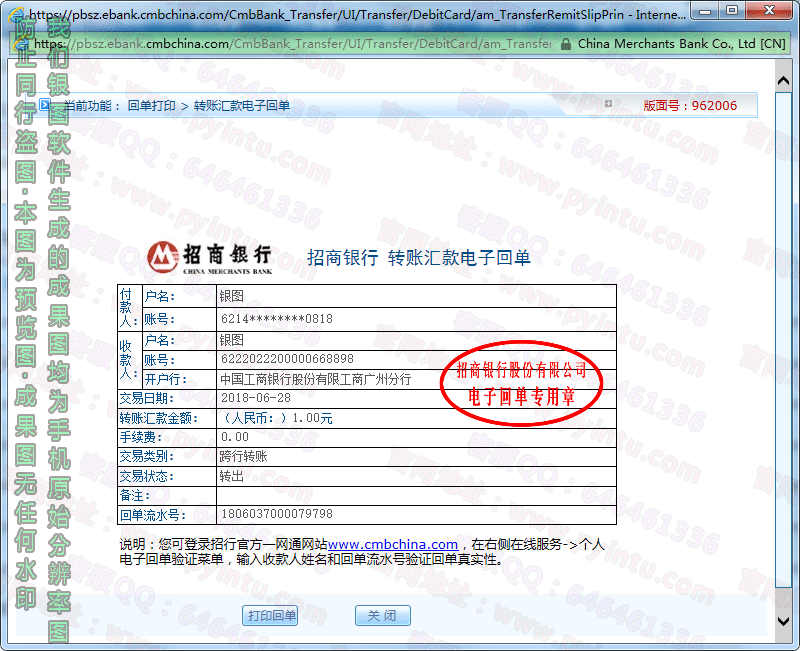Click the 备注 label

(134, 495)
